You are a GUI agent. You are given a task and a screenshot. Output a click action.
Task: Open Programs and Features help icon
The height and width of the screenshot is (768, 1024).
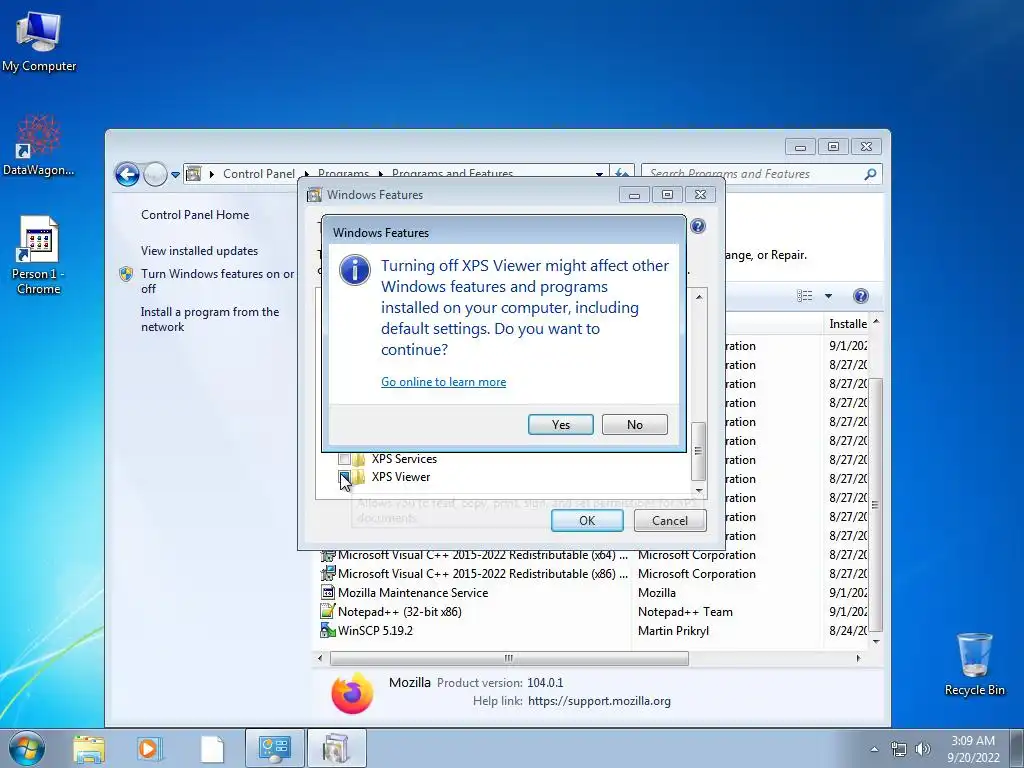(861, 296)
